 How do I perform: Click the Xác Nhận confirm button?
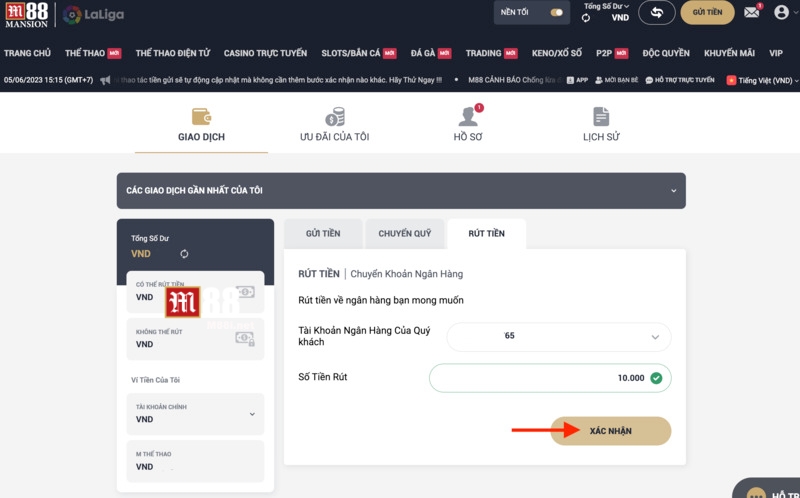click(610, 431)
